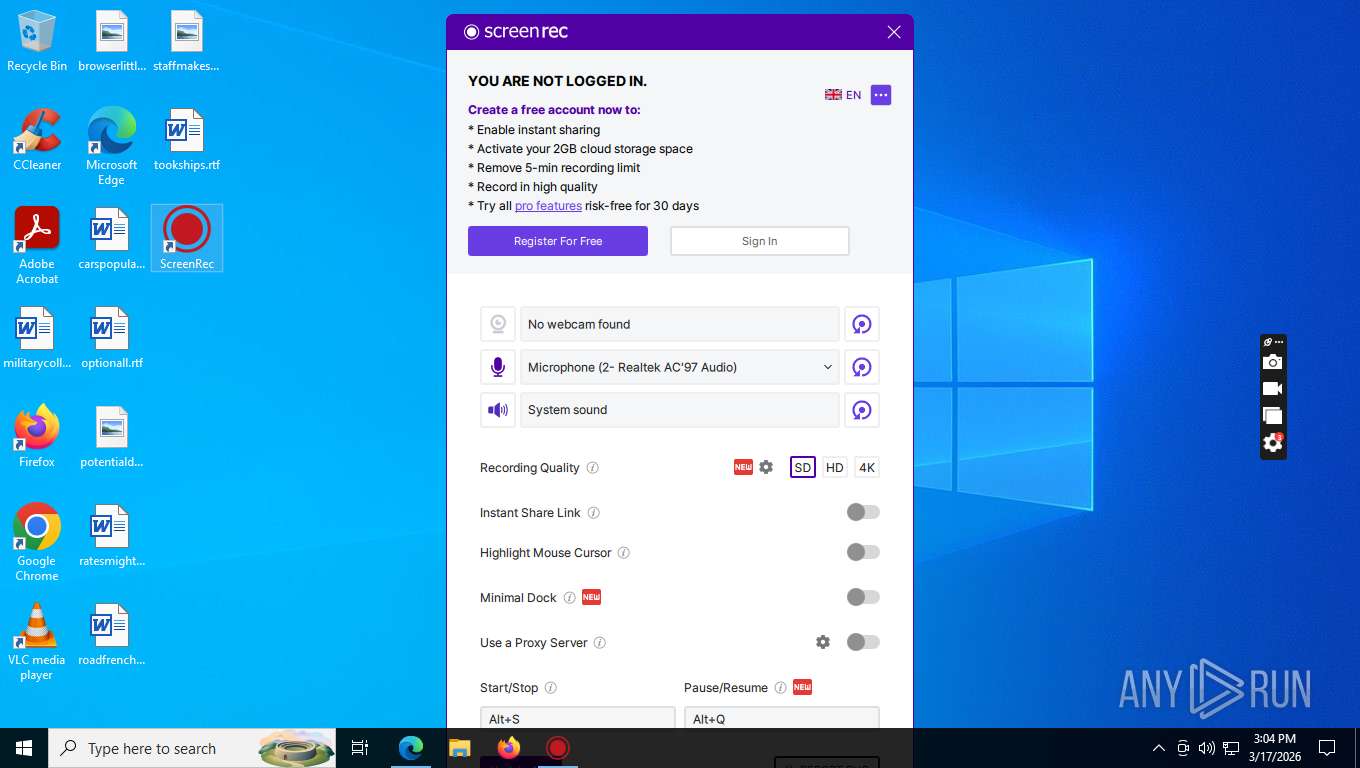The width and height of the screenshot is (1360, 768).
Task: Refresh the system sound device
Action: [862, 410]
